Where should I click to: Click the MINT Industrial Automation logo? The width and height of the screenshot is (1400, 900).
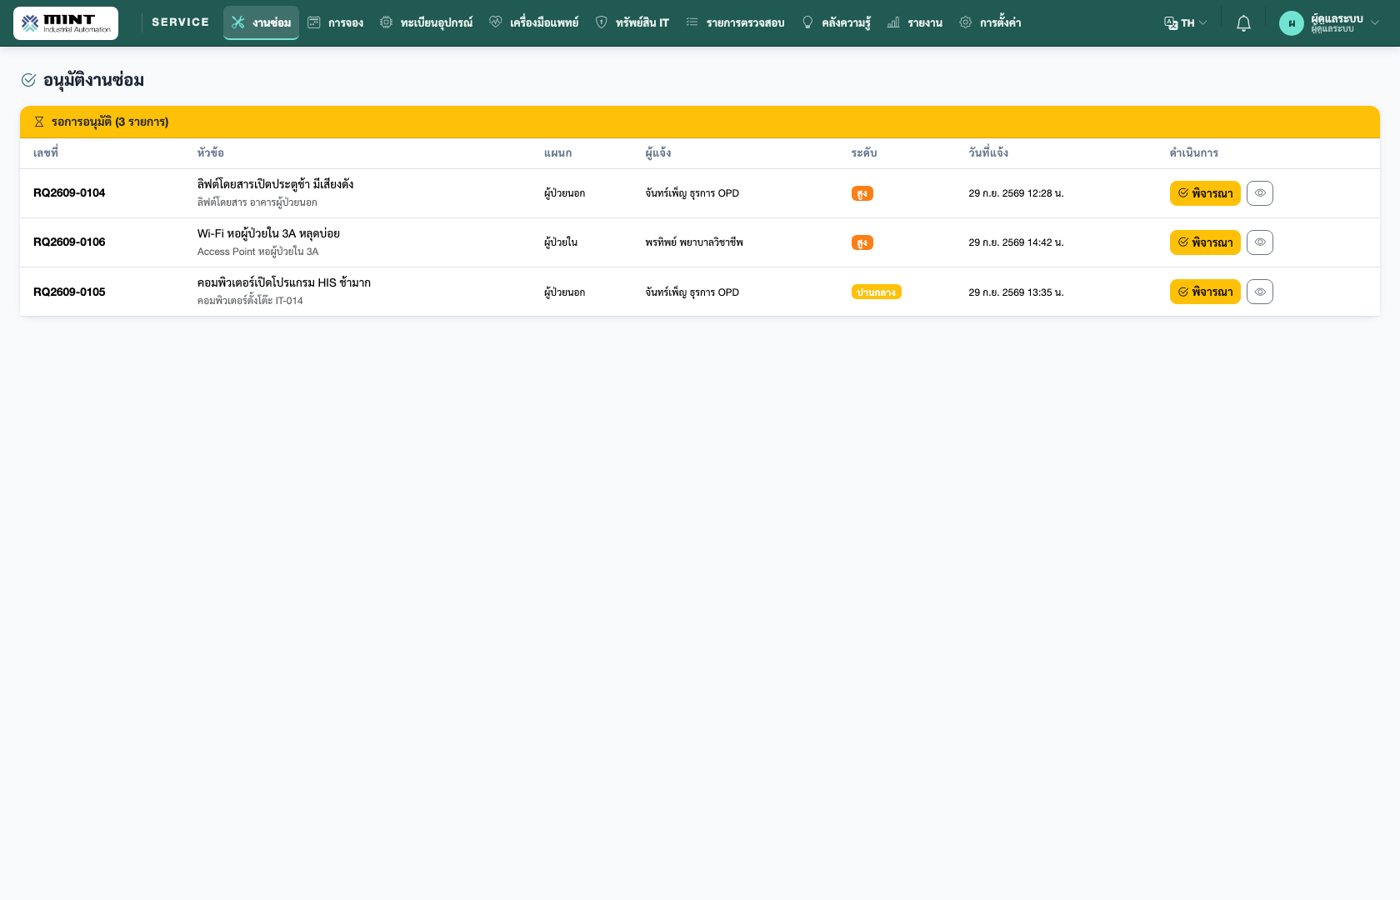pos(66,23)
